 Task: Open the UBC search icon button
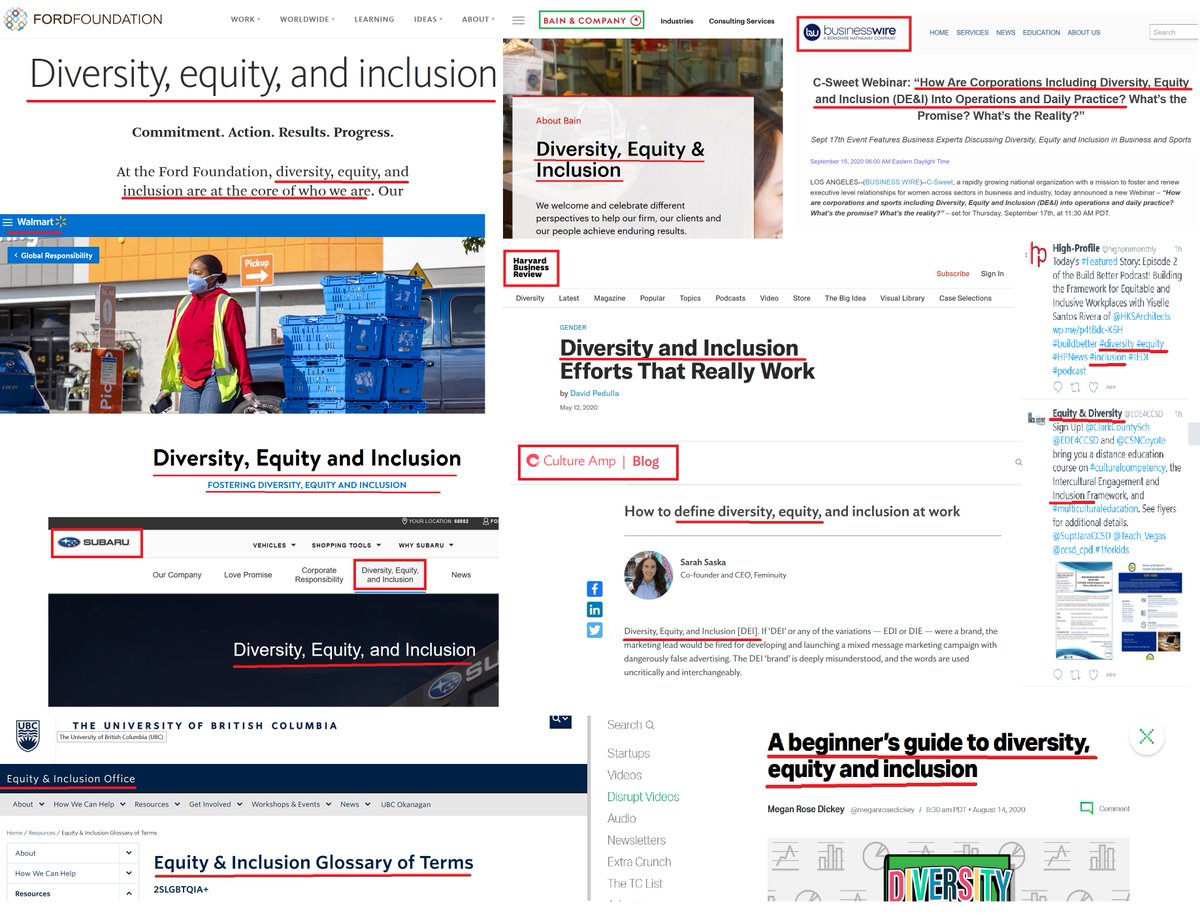point(562,720)
